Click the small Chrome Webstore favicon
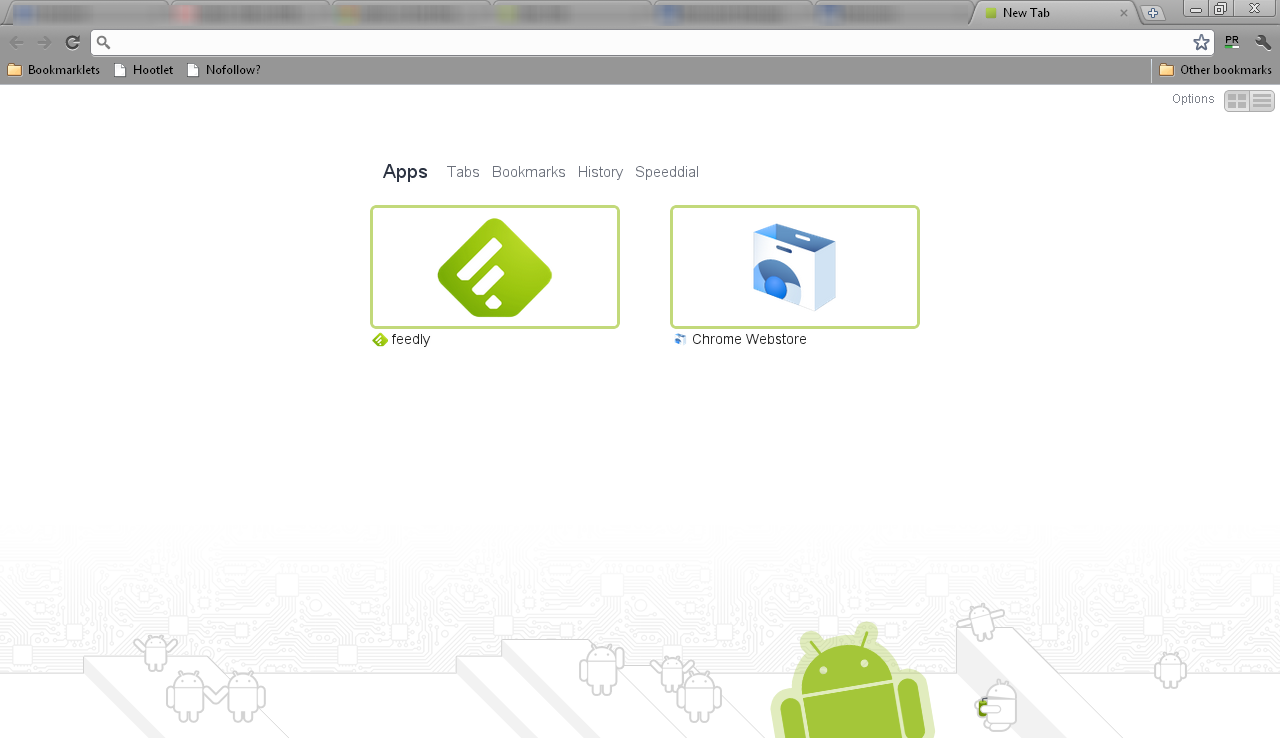 coord(680,340)
